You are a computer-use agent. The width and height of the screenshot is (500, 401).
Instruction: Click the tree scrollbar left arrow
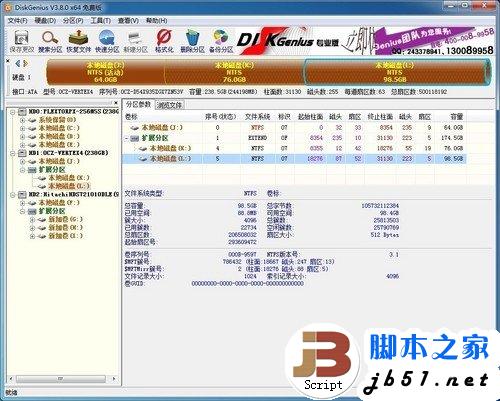point(11,379)
